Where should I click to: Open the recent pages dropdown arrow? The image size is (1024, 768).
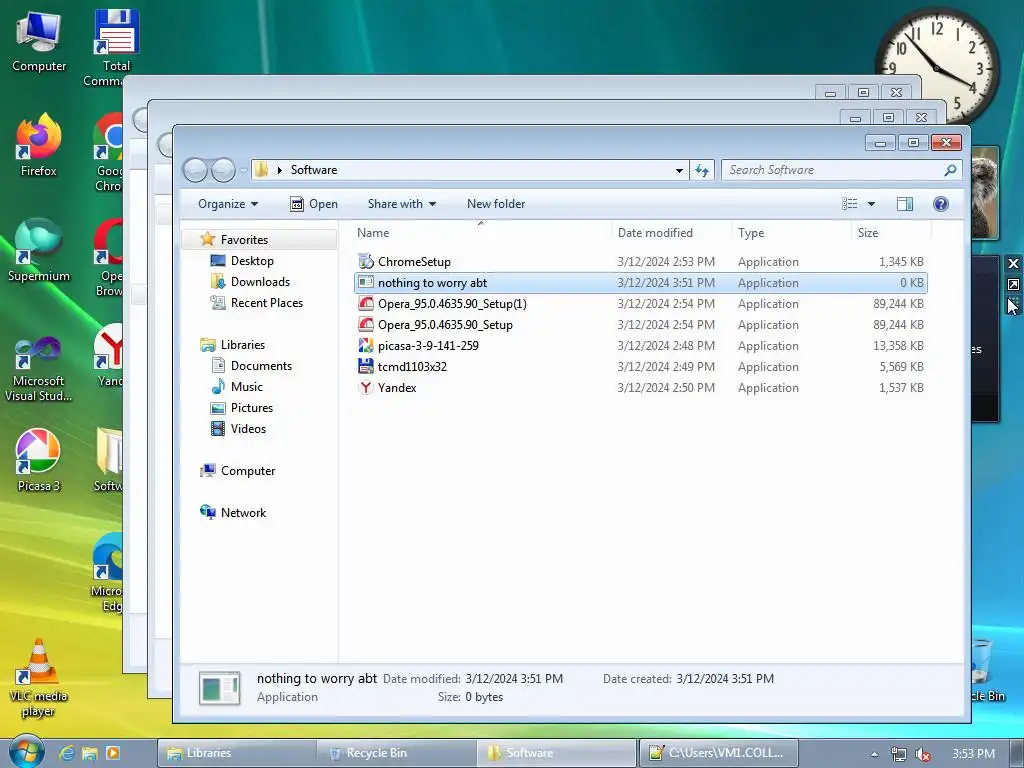pos(243,170)
